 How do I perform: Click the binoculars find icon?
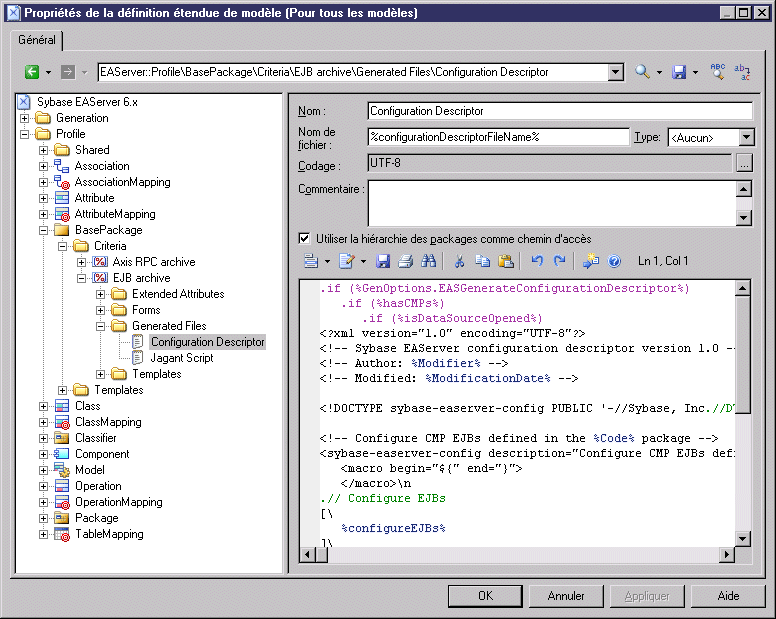(429, 261)
